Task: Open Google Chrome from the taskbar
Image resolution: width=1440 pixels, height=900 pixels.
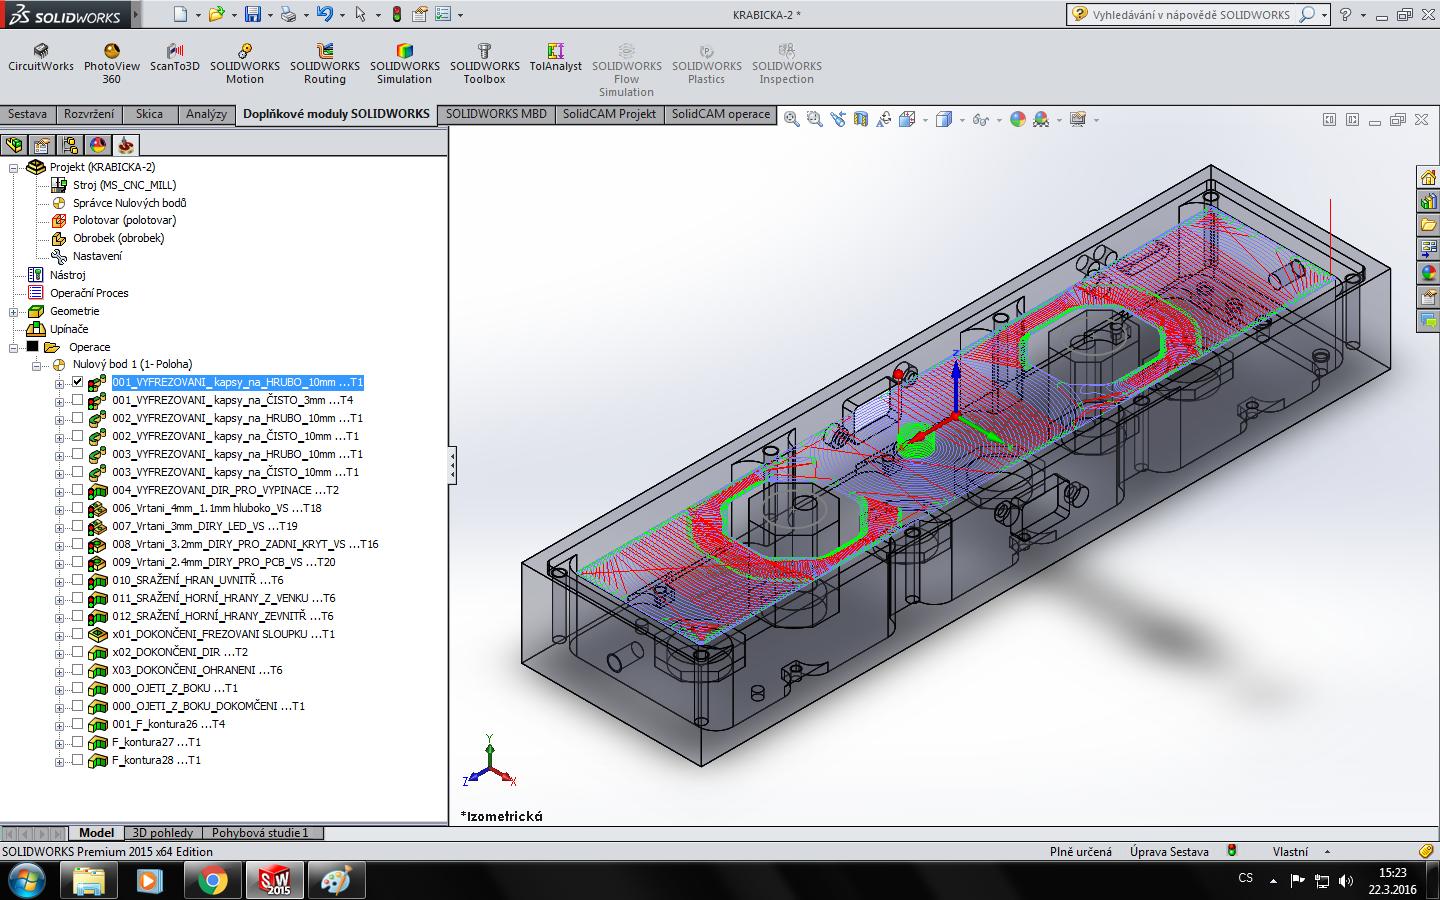Action: pyautogui.click(x=212, y=881)
